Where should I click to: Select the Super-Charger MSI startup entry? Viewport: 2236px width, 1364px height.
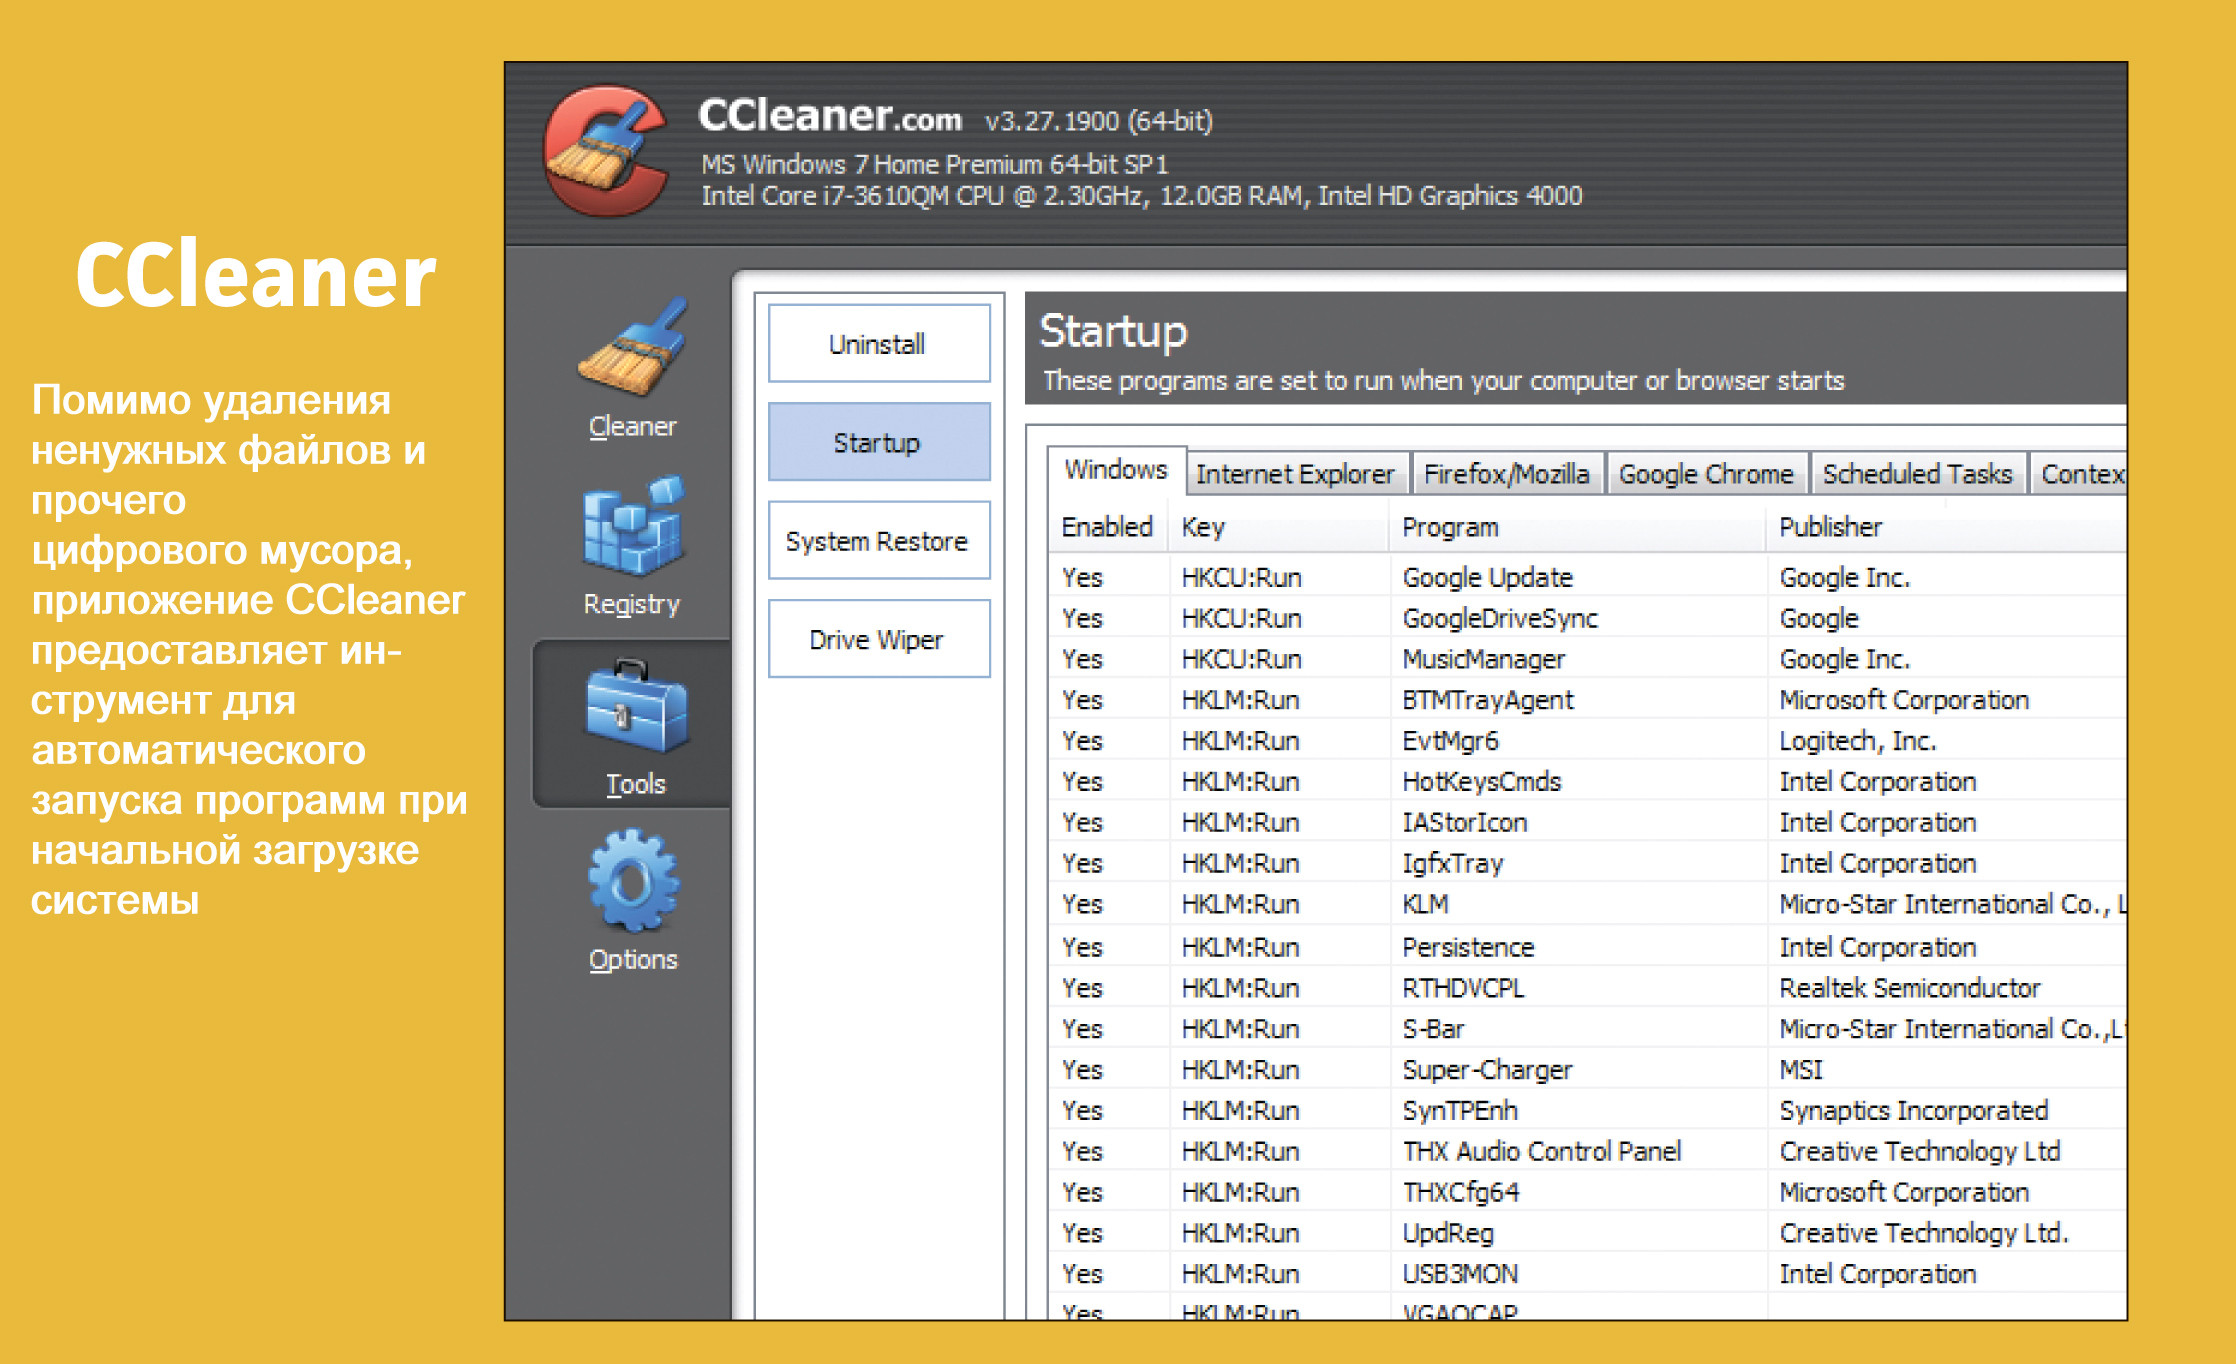tap(1487, 1070)
